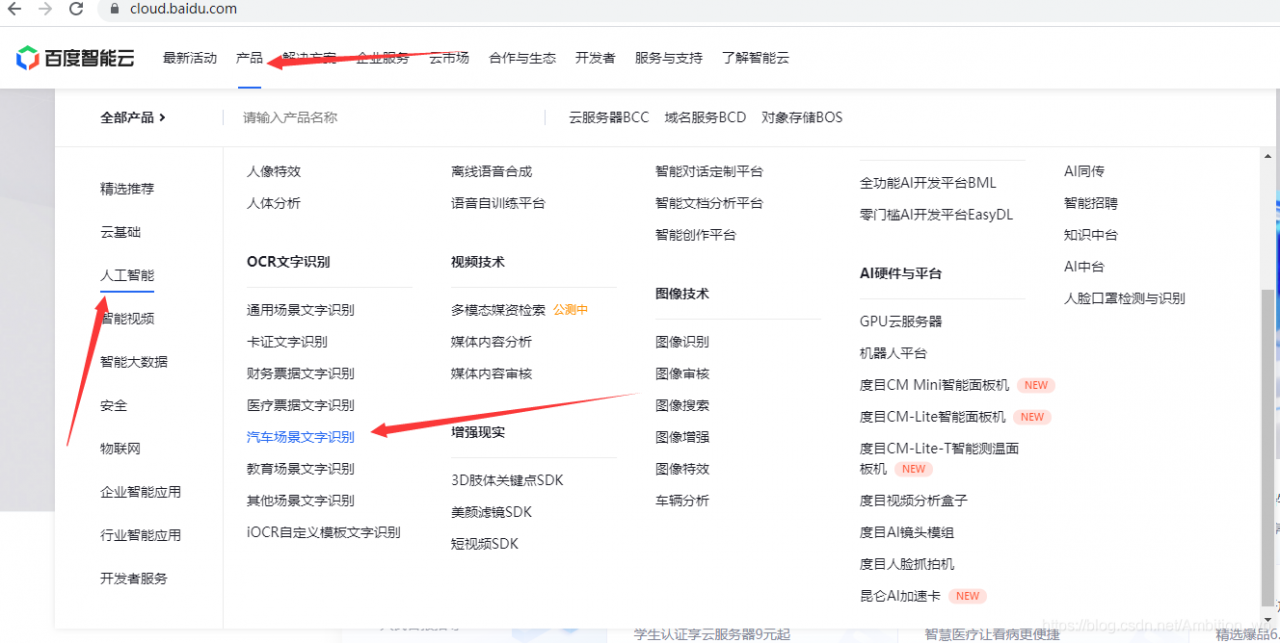
Task: Click the browser back arrow
Action: click(14, 9)
